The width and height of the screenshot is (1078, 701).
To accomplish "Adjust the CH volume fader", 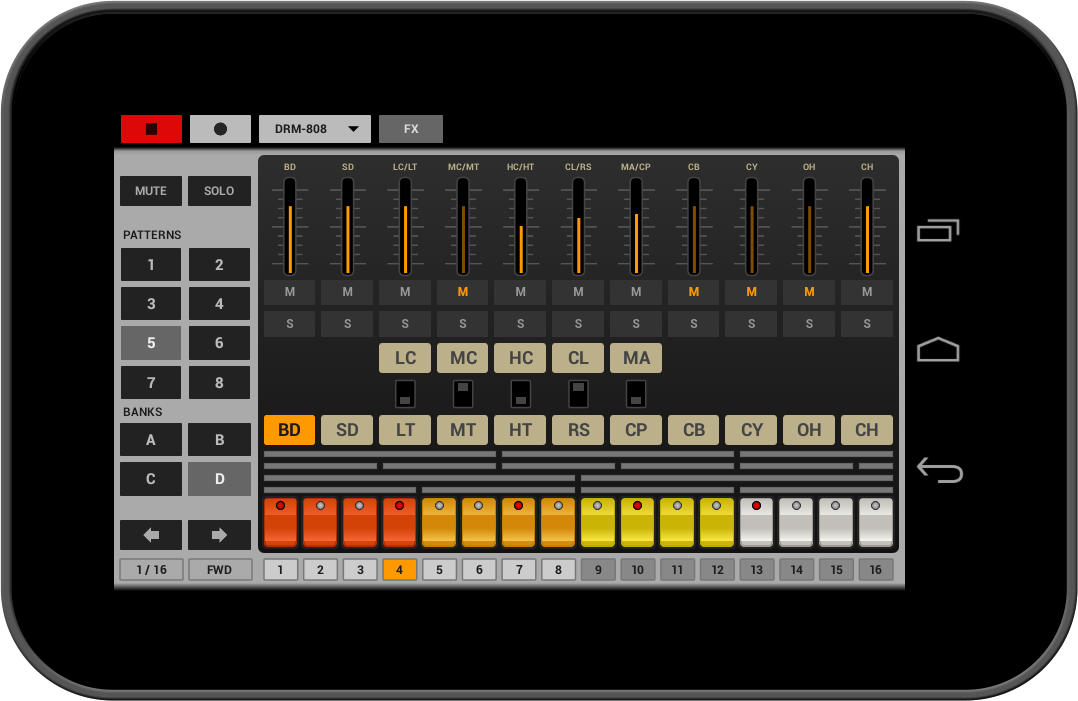I will (x=867, y=227).
